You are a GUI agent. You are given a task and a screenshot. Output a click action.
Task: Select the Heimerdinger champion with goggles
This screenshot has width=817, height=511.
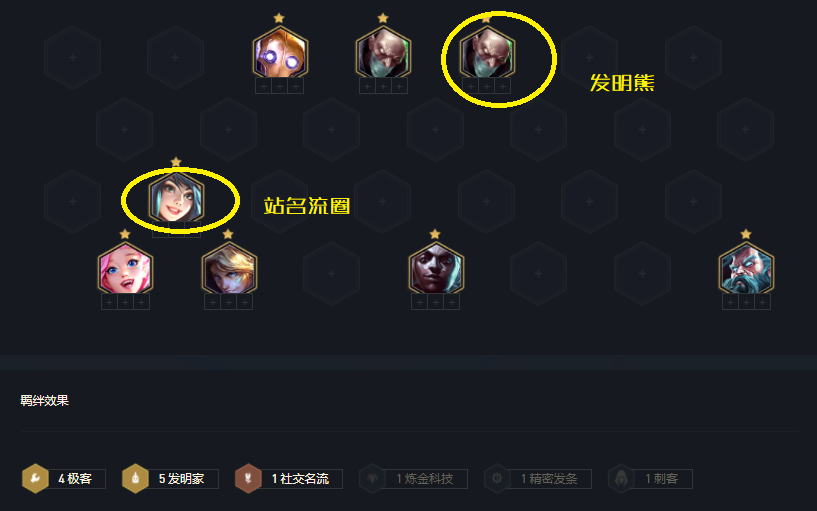280,54
